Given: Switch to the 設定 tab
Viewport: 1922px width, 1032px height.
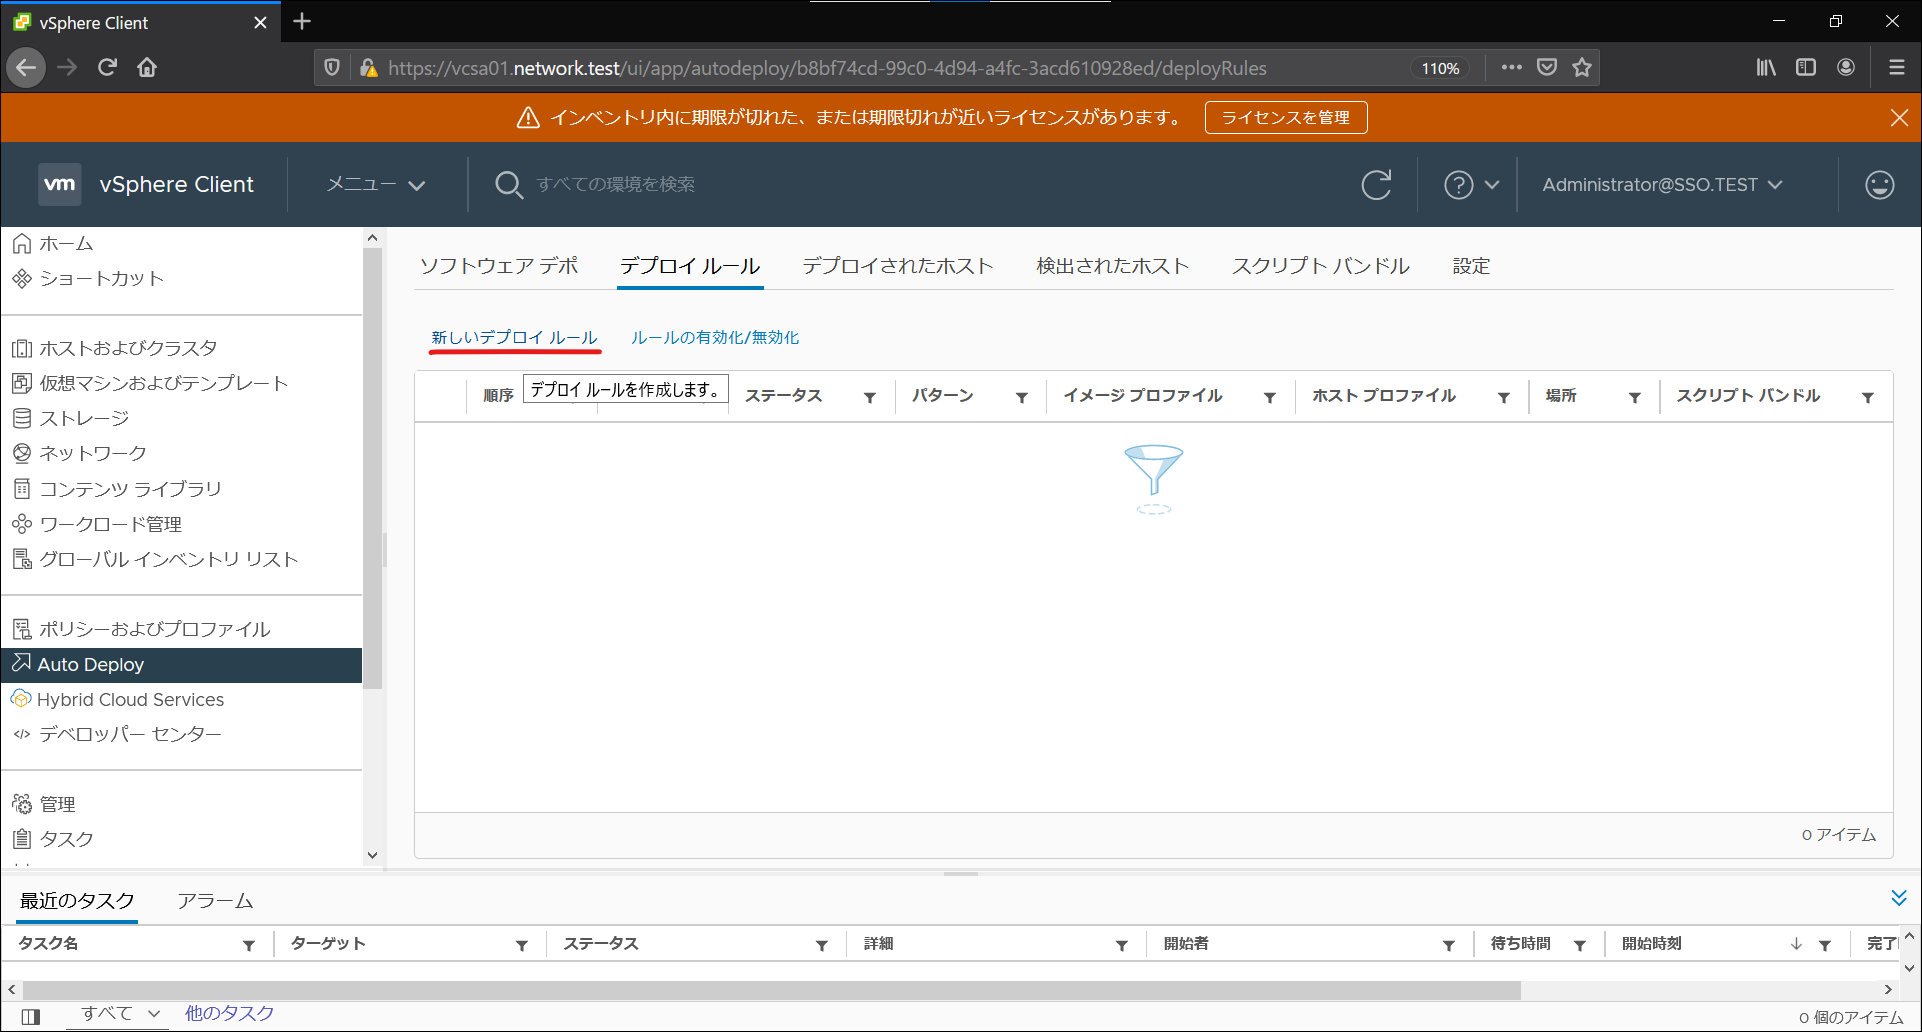Looking at the screenshot, I should click(1471, 266).
